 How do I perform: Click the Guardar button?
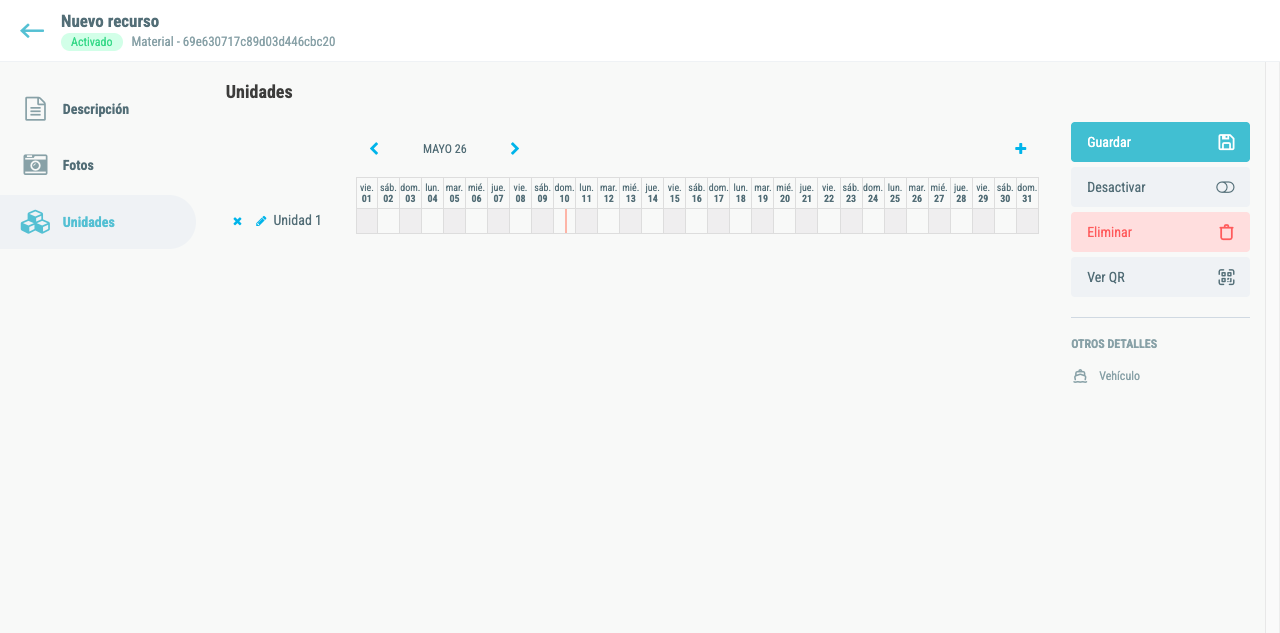point(1160,142)
